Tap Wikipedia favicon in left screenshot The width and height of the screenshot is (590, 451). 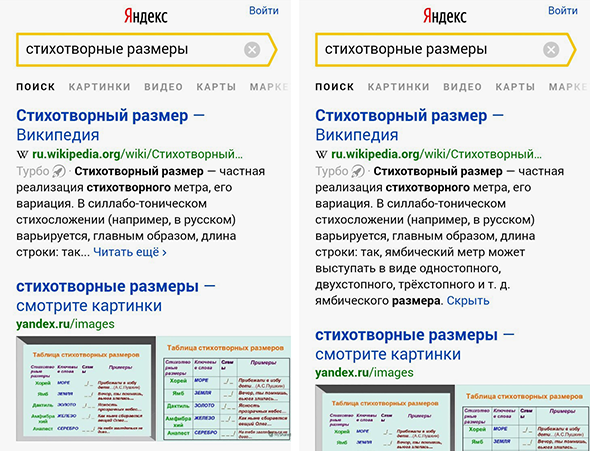pos(22,154)
